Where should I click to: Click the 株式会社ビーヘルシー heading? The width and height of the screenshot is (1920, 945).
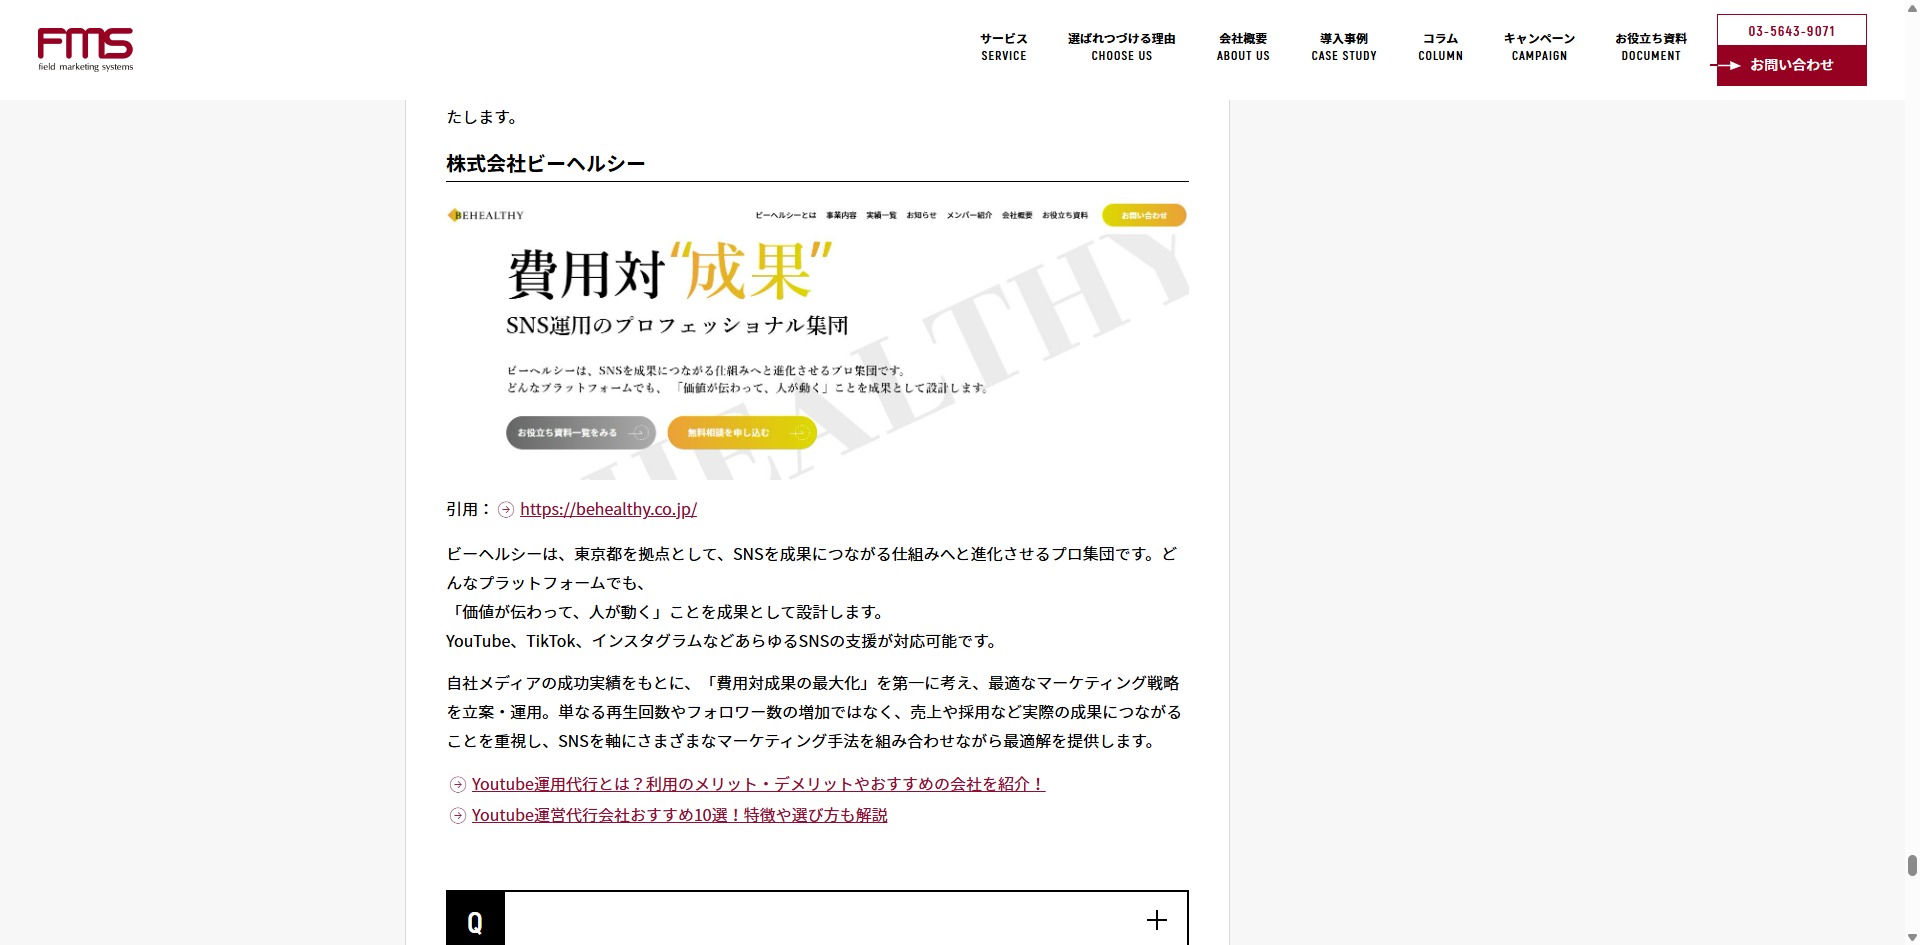tap(545, 164)
